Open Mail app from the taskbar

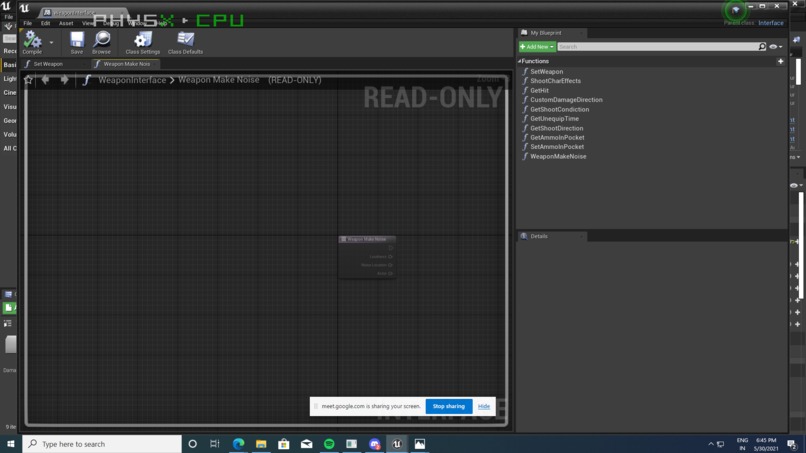pos(306,444)
